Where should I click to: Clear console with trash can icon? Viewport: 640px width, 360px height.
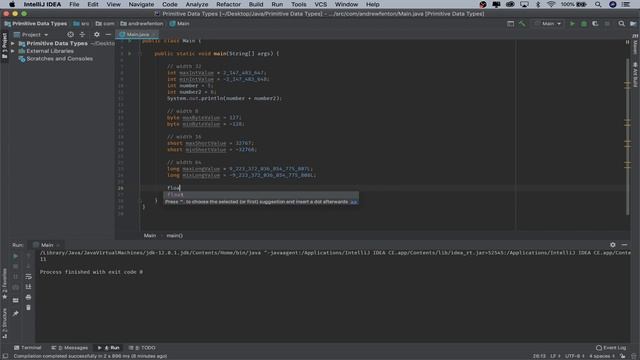(x=28, y=307)
